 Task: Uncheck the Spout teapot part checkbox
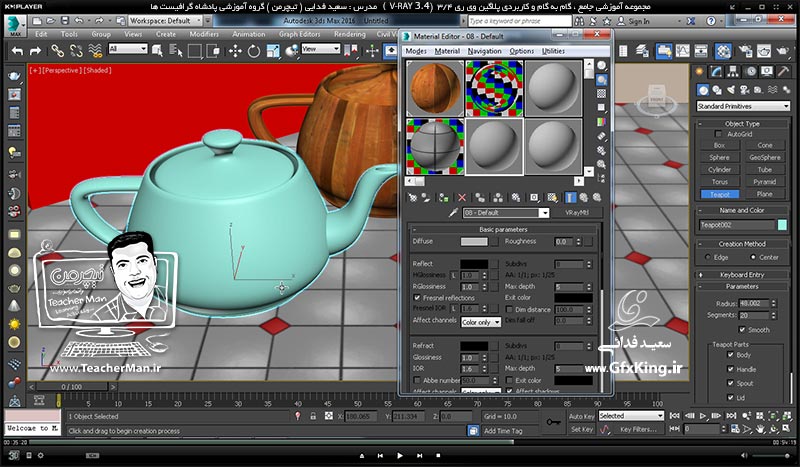click(x=730, y=383)
